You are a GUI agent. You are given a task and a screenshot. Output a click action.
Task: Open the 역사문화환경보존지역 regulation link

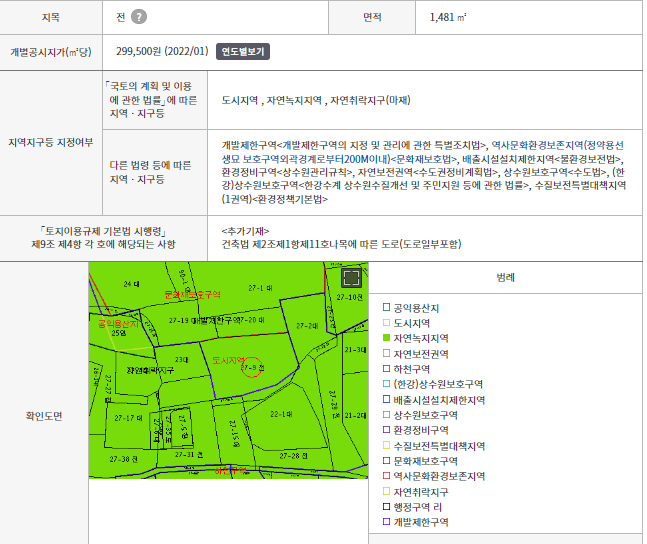pyautogui.click(x=423, y=152)
